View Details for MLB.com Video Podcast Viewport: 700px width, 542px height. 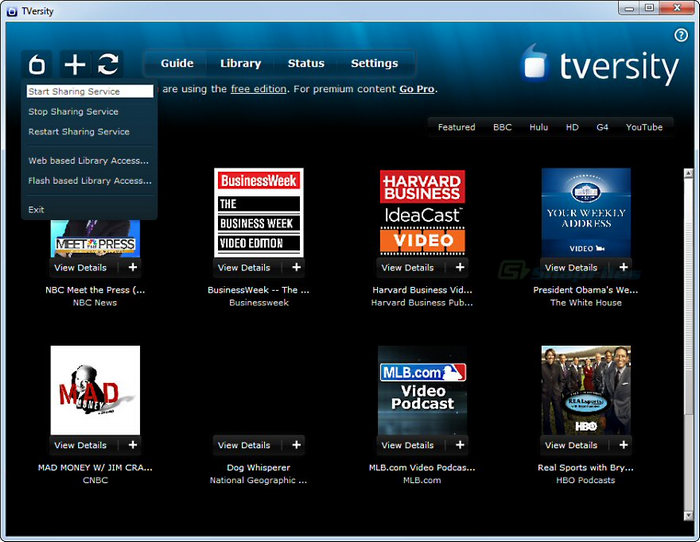tap(408, 445)
